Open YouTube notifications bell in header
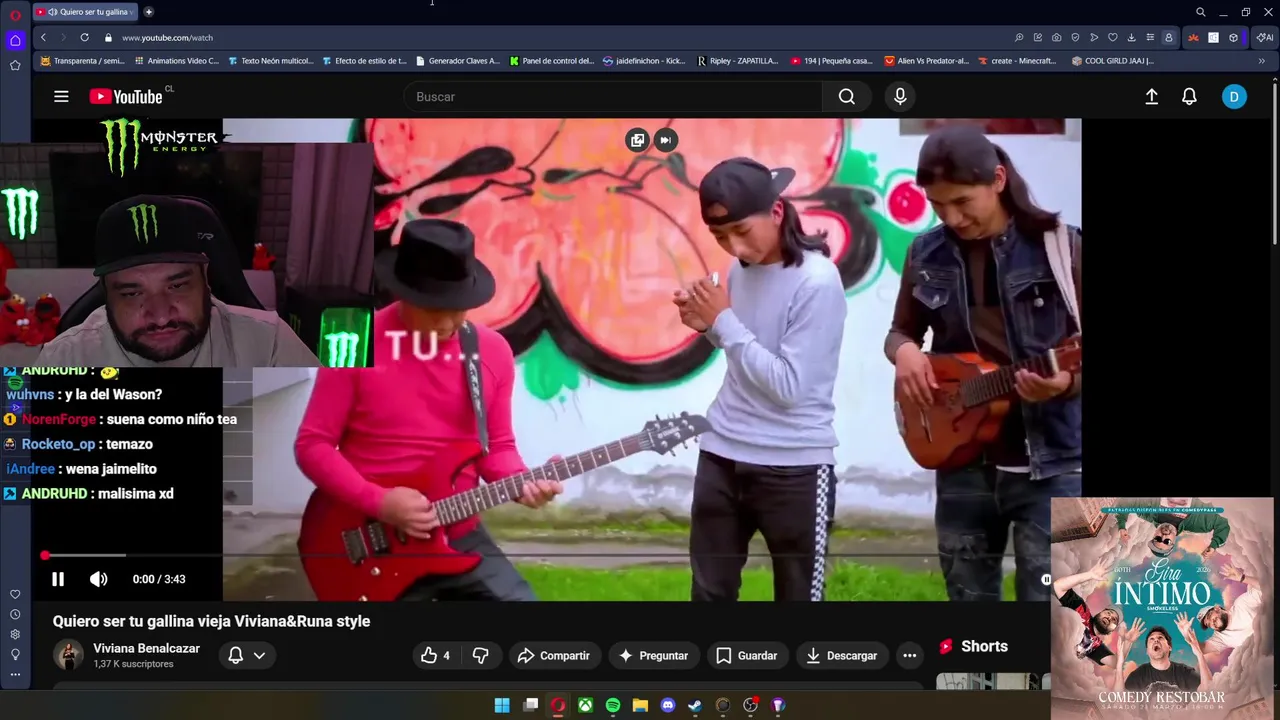 click(1189, 96)
